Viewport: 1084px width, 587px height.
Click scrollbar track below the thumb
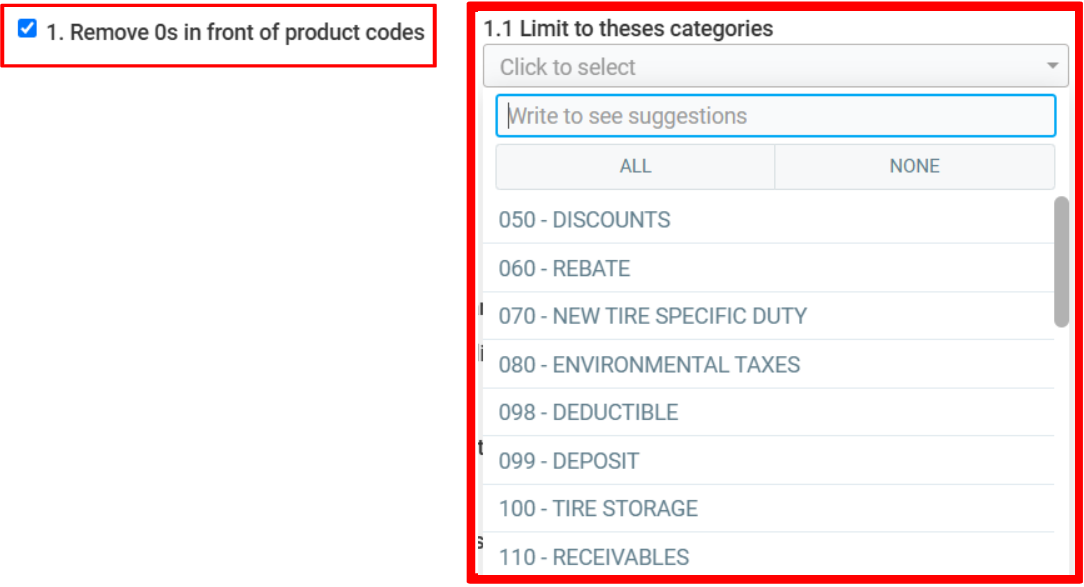pyautogui.click(x=1061, y=450)
